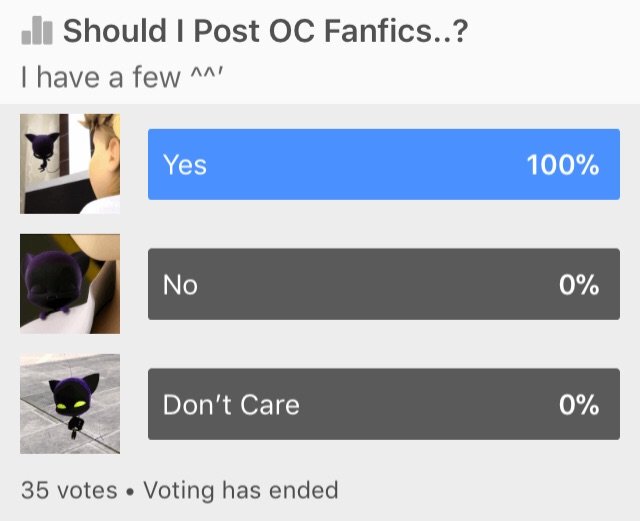Open the "Should I Post OC Fanfics..?" poll title

tap(265, 31)
